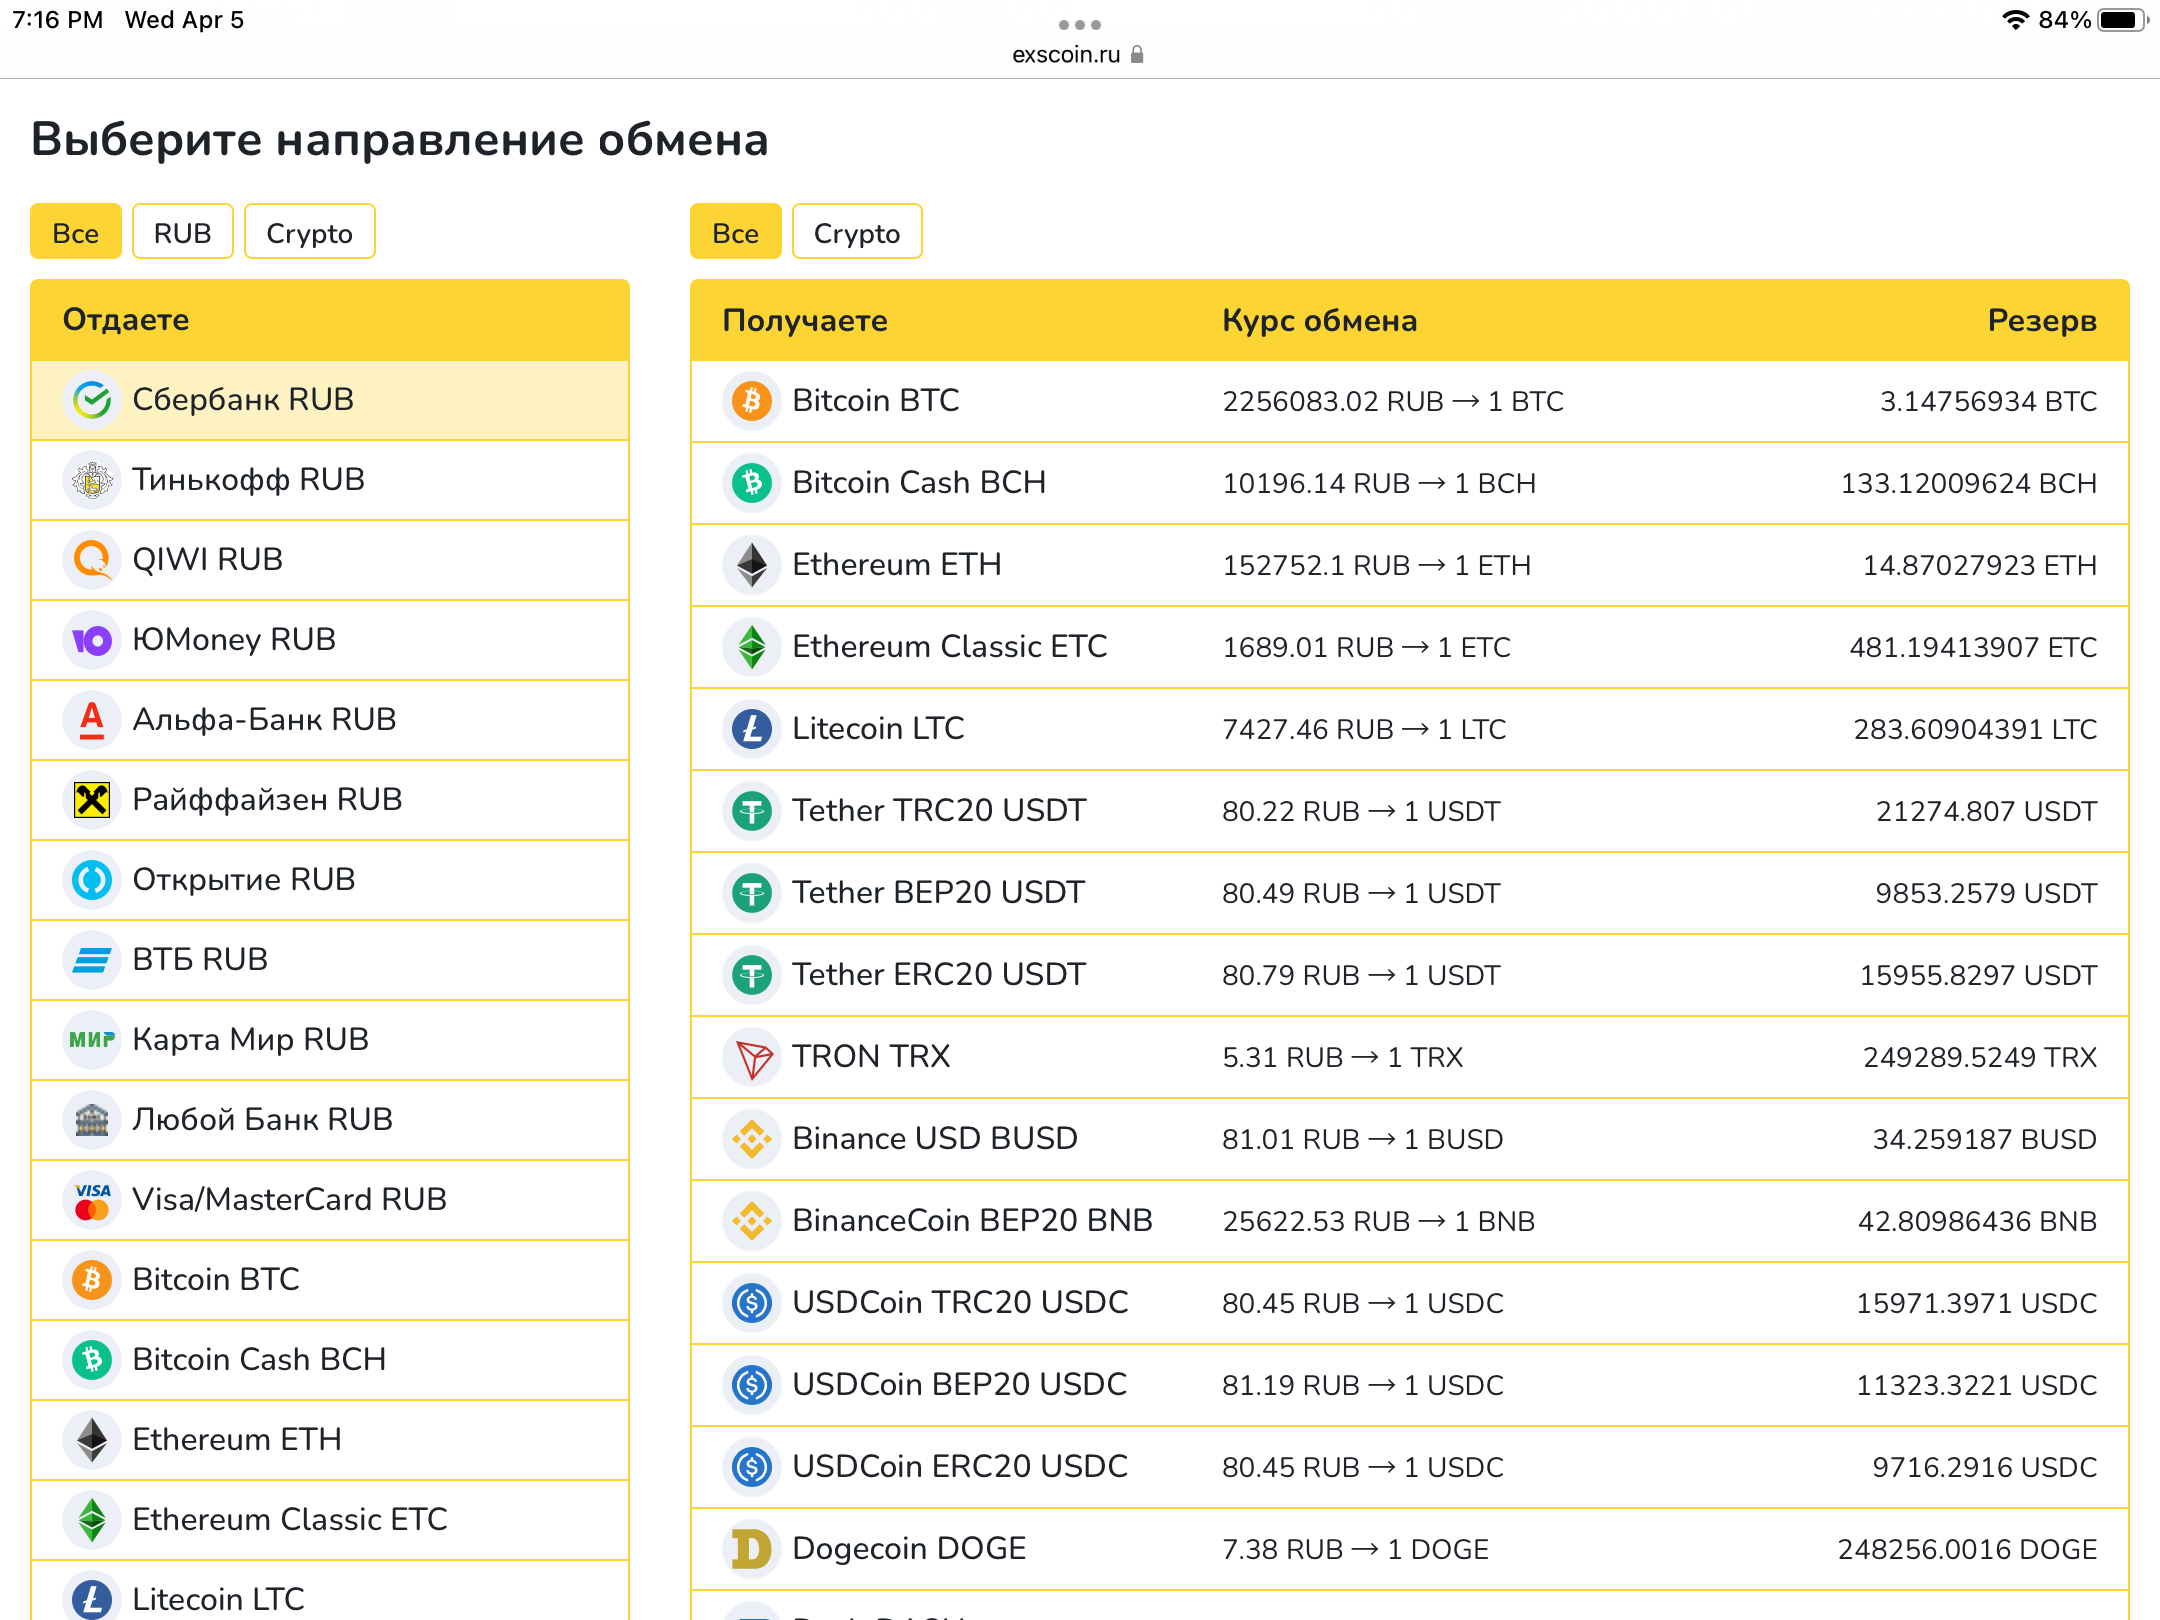Click the QIWI orange logo icon

coord(92,560)
